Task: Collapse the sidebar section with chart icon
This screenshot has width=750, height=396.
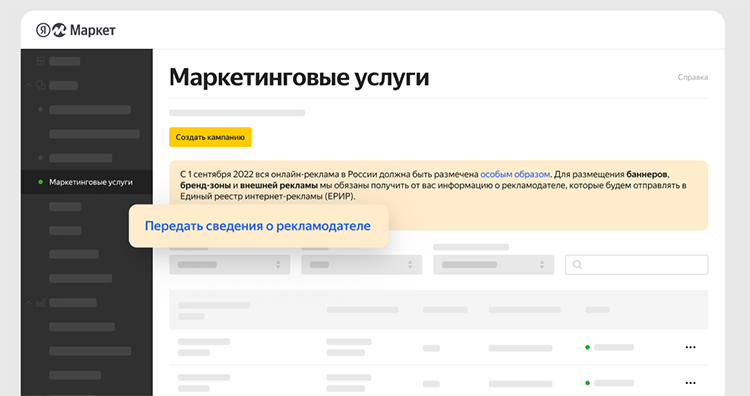Action: pos(29,303)
